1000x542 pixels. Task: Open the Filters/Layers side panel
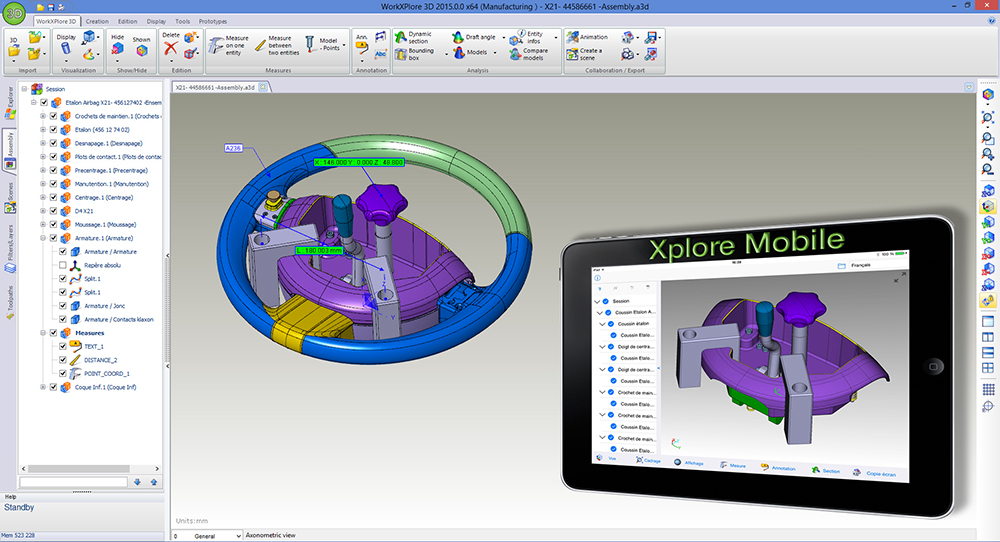(x=10, y=250)
